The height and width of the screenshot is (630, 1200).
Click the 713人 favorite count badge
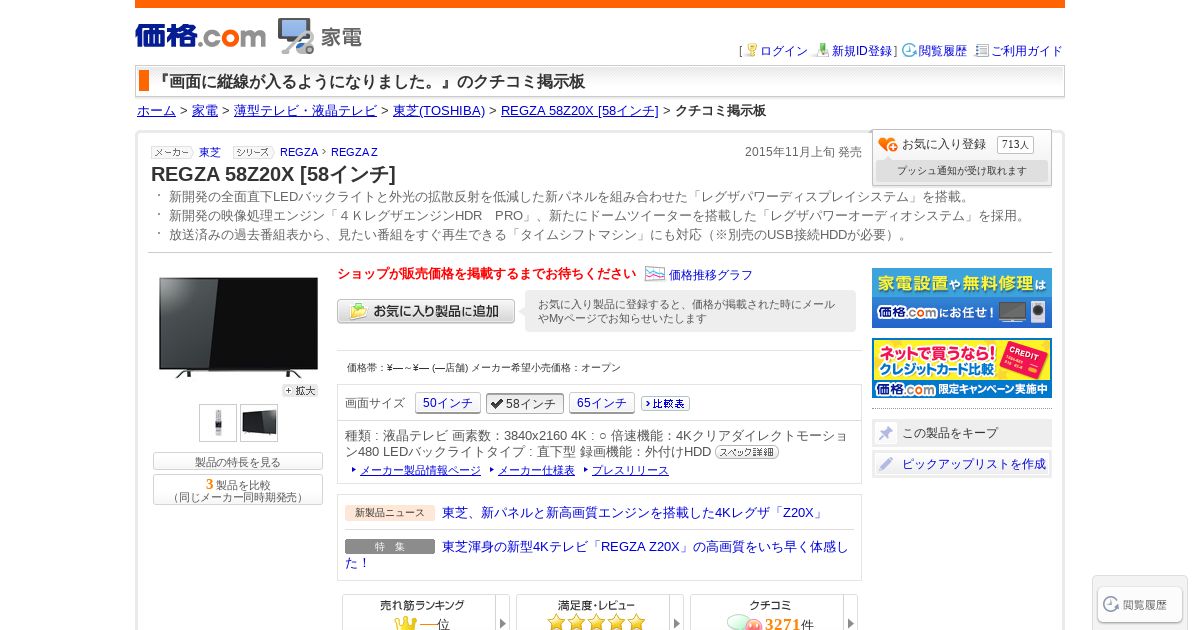[x=1015, y=145]
